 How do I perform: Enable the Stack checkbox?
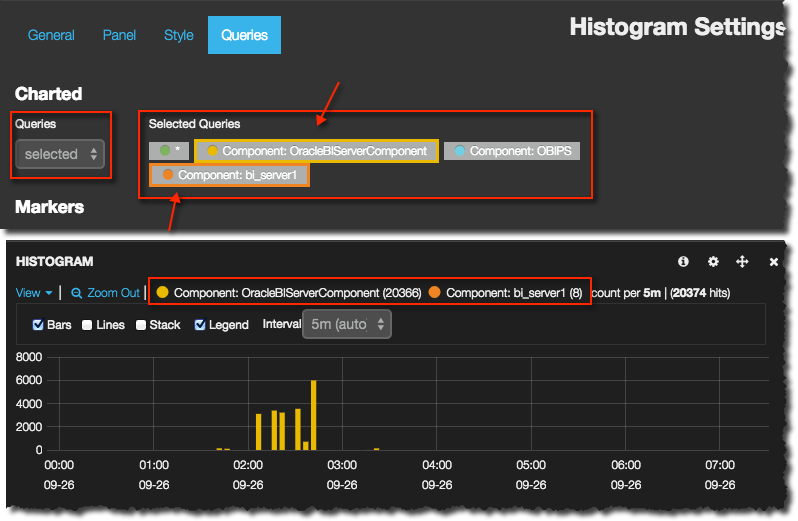[142, 325]
